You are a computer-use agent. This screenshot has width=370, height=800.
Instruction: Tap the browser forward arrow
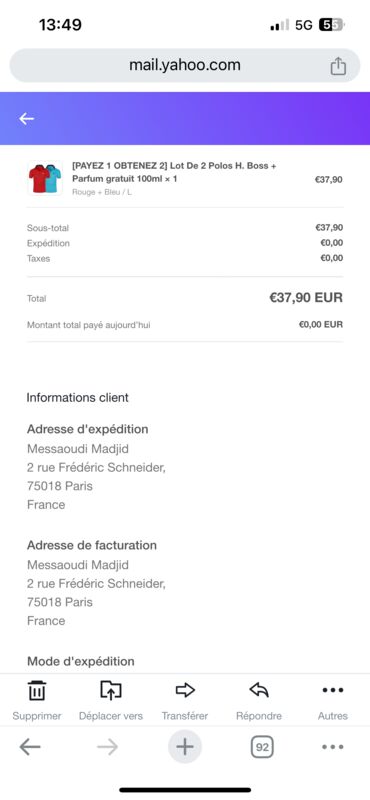tap(107, 747)
